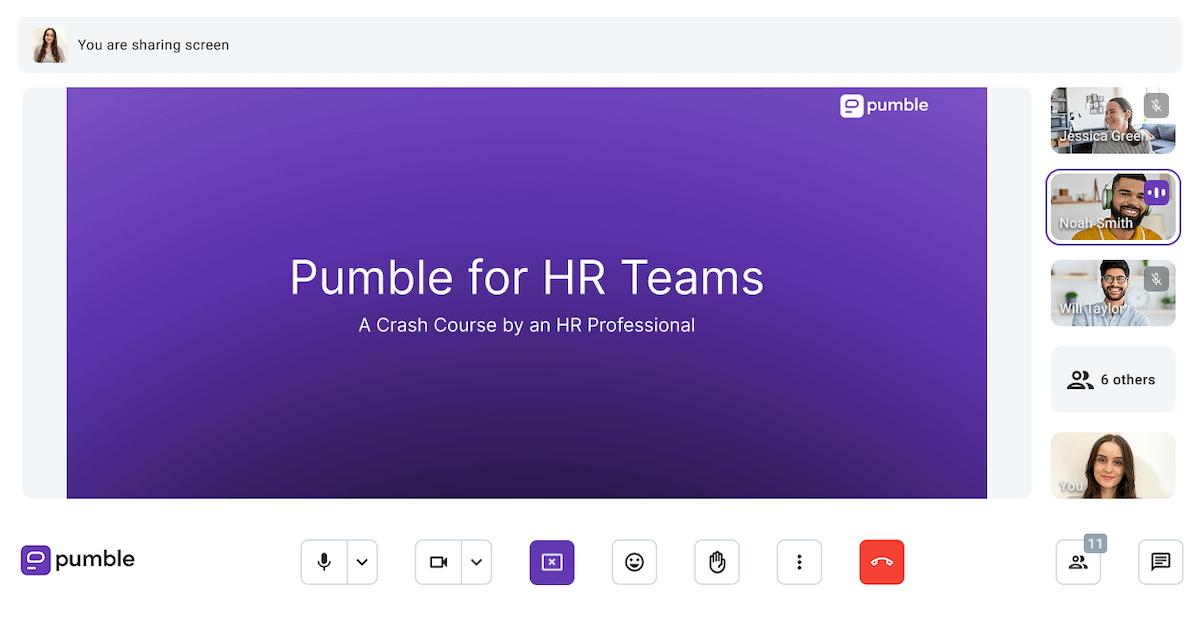Open the participants list
Viewport: 1200px width, 617px height.
click(x=1078, y=562)
